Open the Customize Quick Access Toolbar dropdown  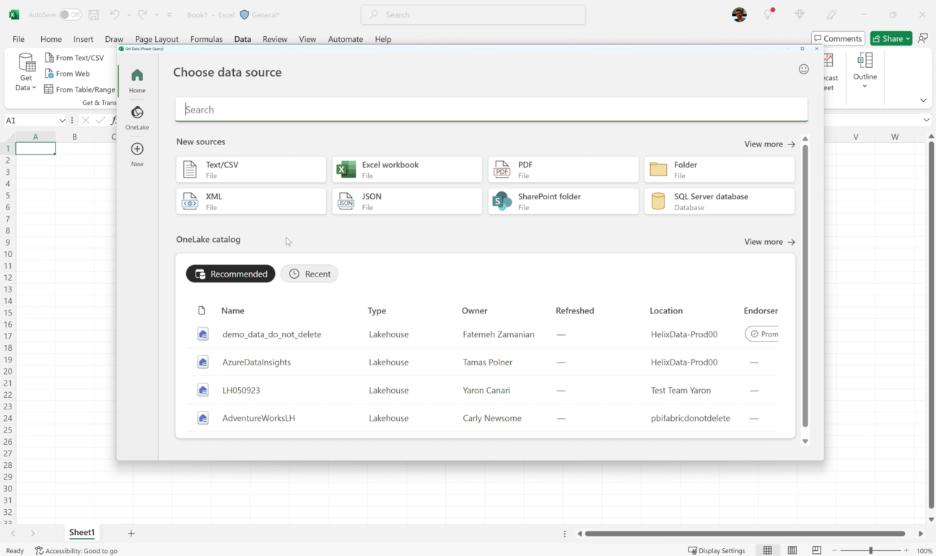pyautogui.click(x=170, y=14)
